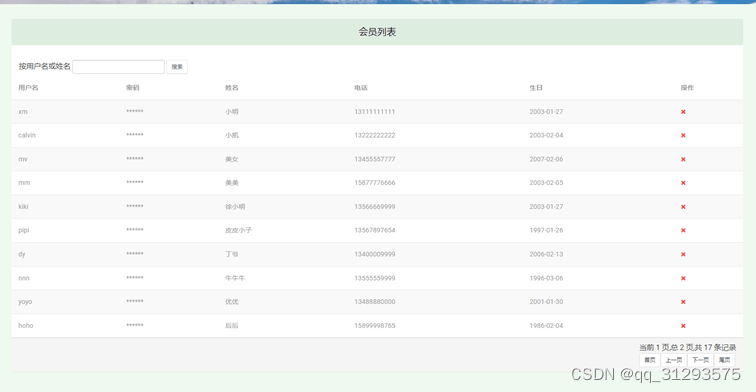Remove member mm using the delete icon
The width and height of the screenshot is (756, 392).
click(683, 183)
